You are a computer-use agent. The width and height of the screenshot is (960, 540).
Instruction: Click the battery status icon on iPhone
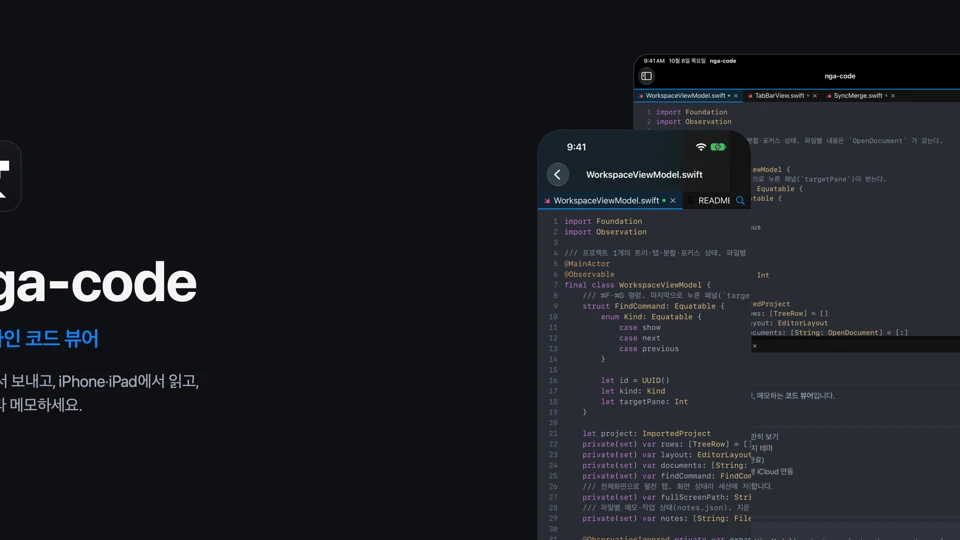tap(718, 147)
